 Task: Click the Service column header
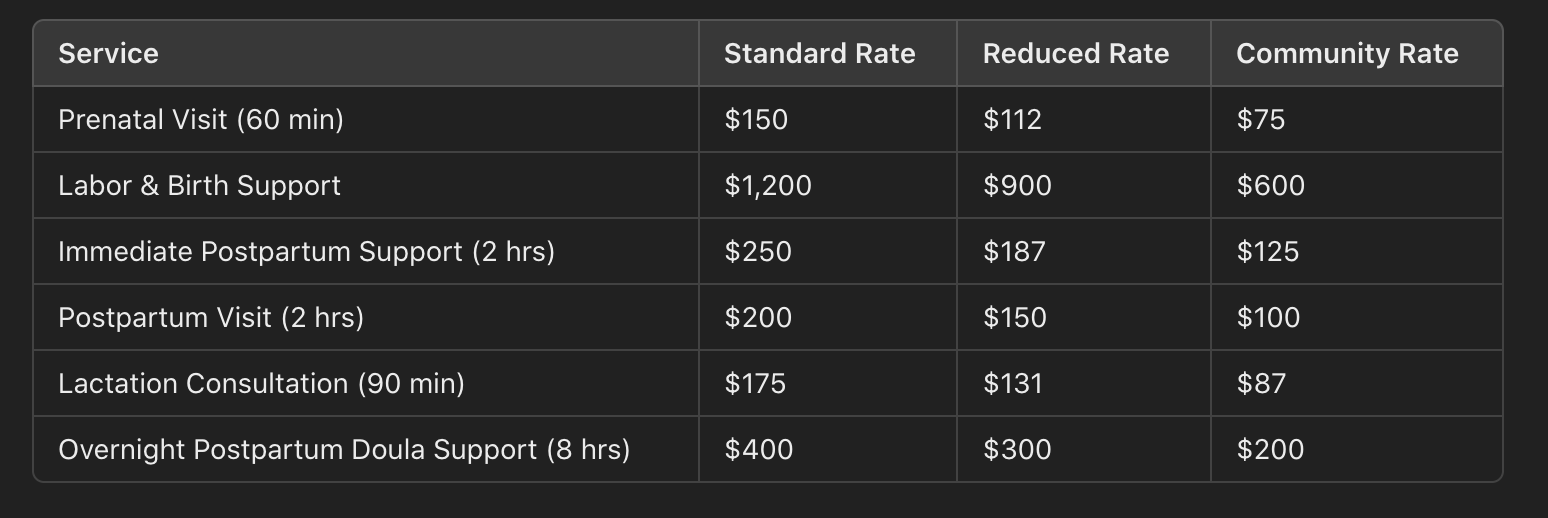click(x=366, y=53)
